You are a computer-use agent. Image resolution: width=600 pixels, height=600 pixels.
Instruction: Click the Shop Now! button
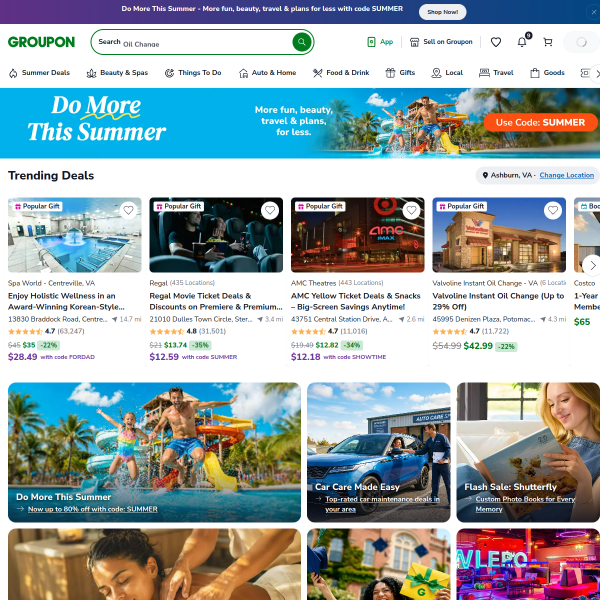tap(442, 12)
